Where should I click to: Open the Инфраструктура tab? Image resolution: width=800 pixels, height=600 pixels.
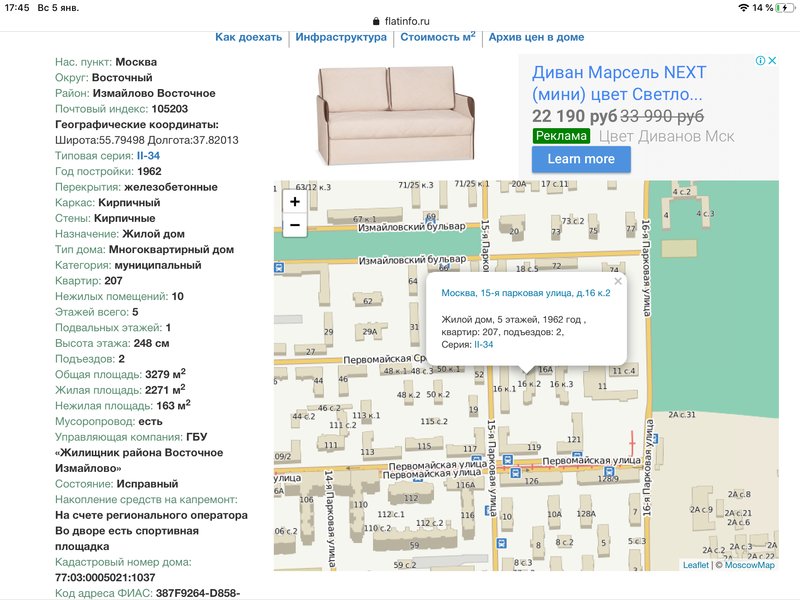(341, 37)
